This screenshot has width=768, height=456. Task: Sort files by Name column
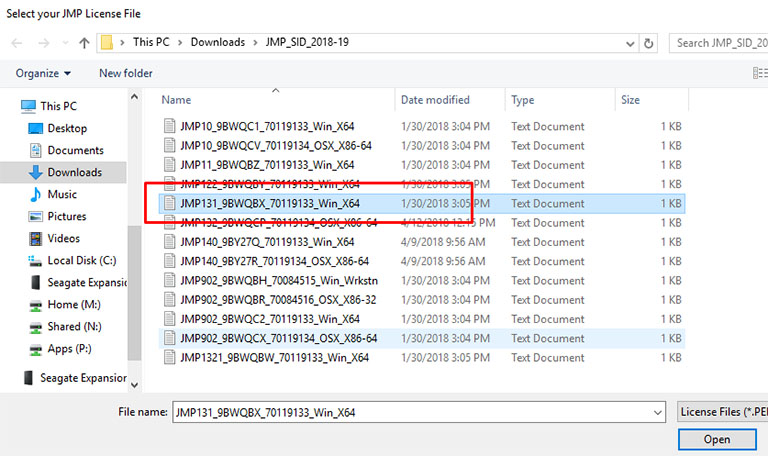point(176,100)
